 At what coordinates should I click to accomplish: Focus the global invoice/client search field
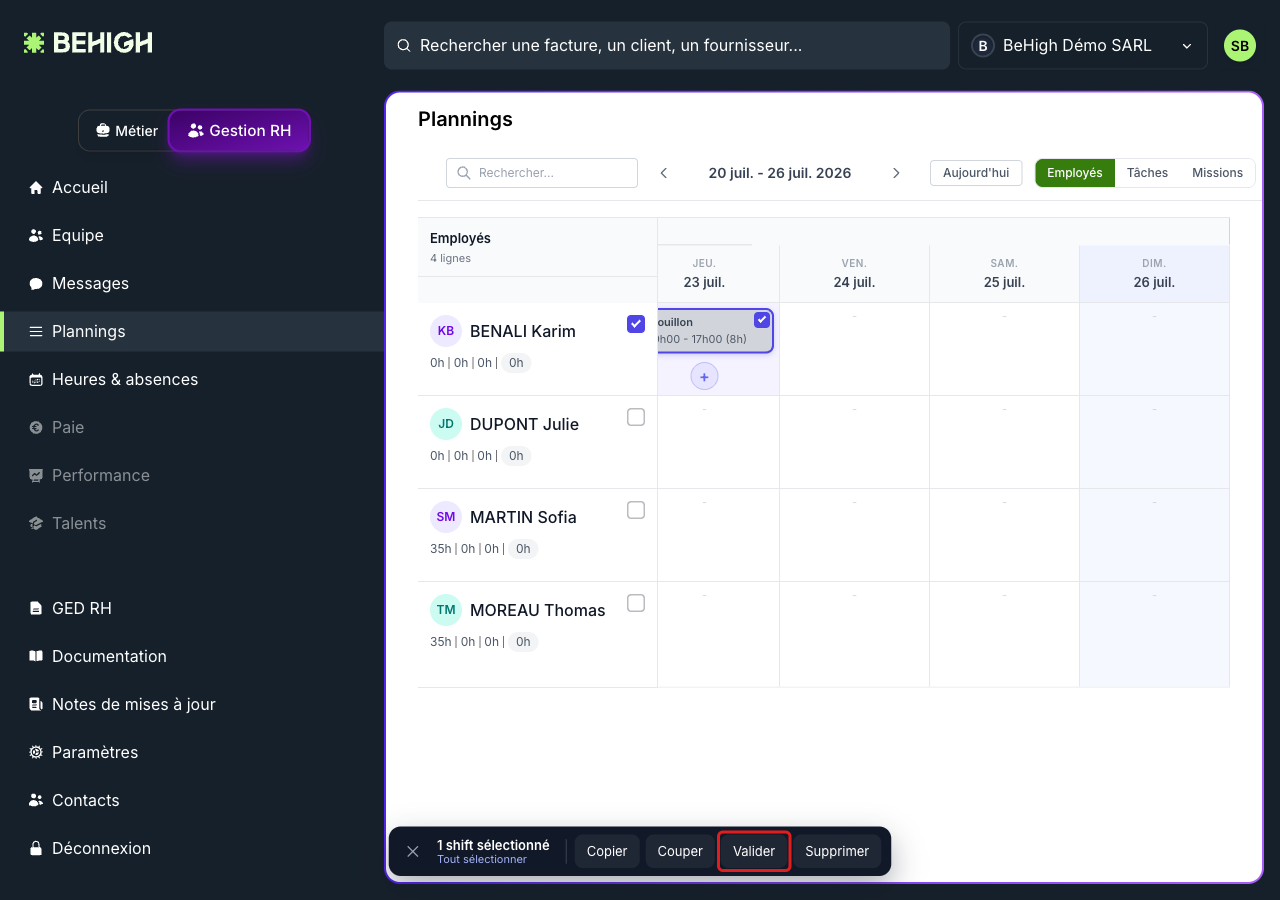point(667,46)
